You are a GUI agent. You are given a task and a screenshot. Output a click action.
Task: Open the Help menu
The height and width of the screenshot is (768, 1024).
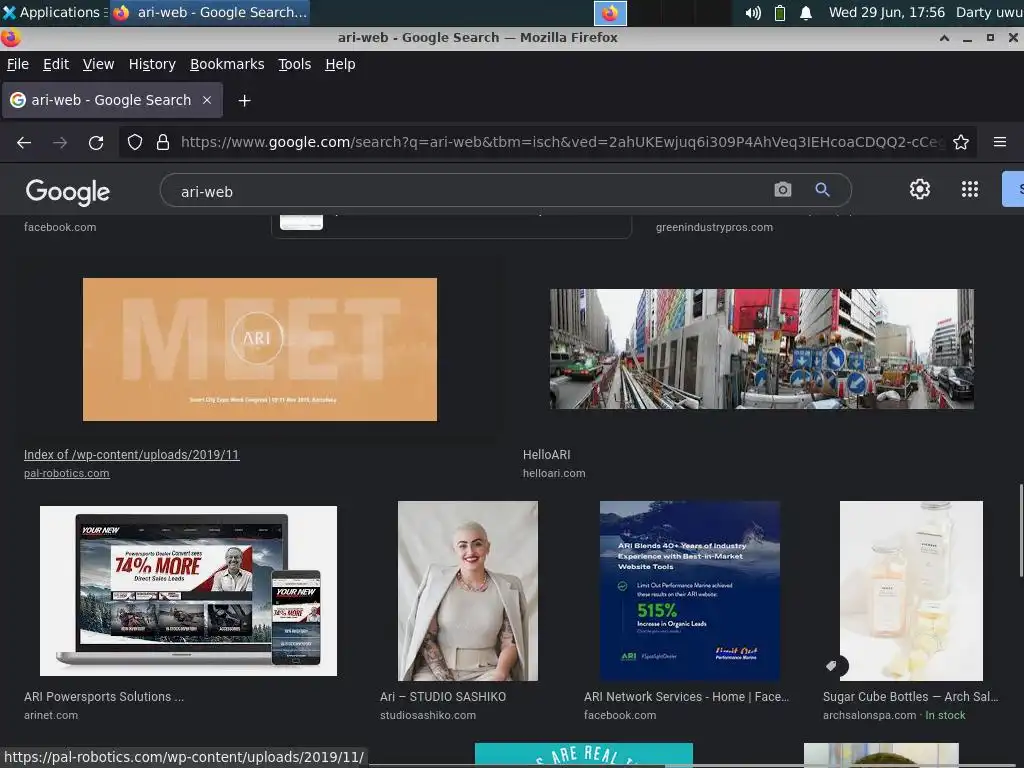point(340,64)
